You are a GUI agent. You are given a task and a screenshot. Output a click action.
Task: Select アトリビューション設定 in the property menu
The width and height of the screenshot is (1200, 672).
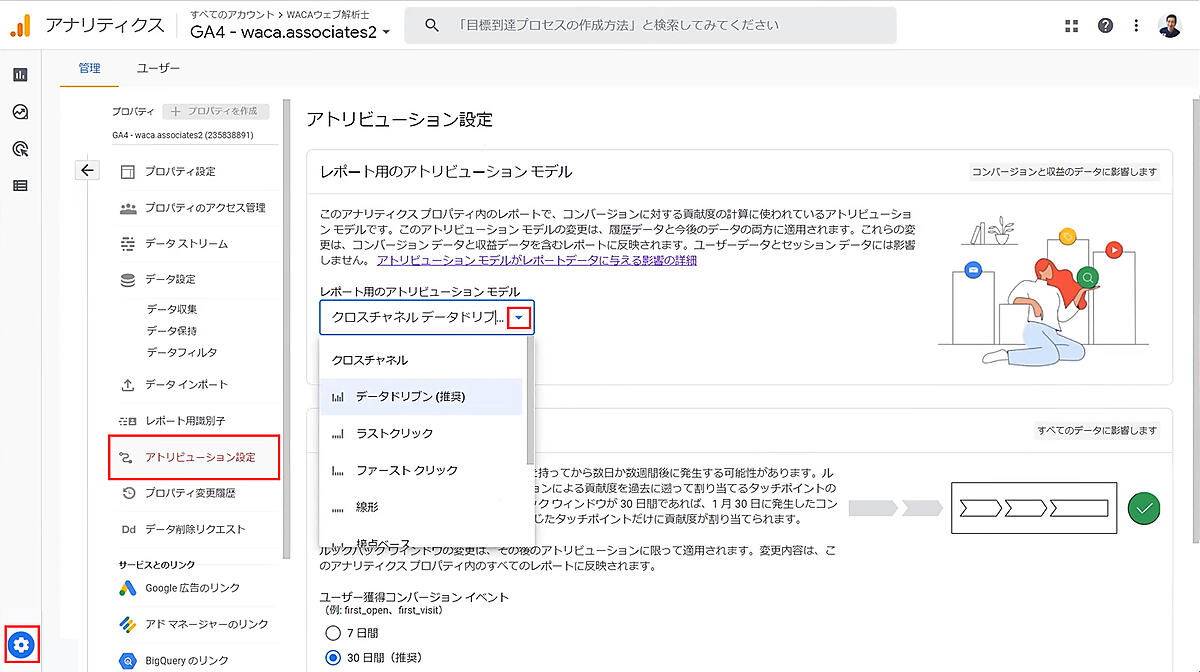pos(199,457)
